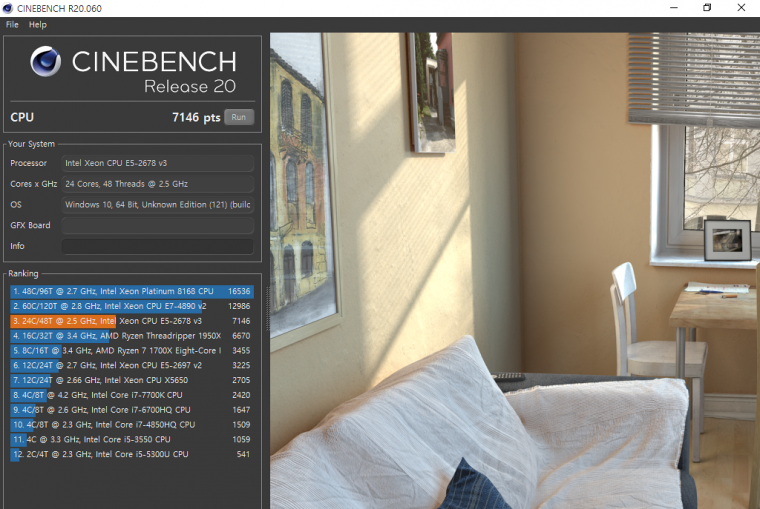Select the Cores x GHz field

pyautogui.click(x=158, y=184)
